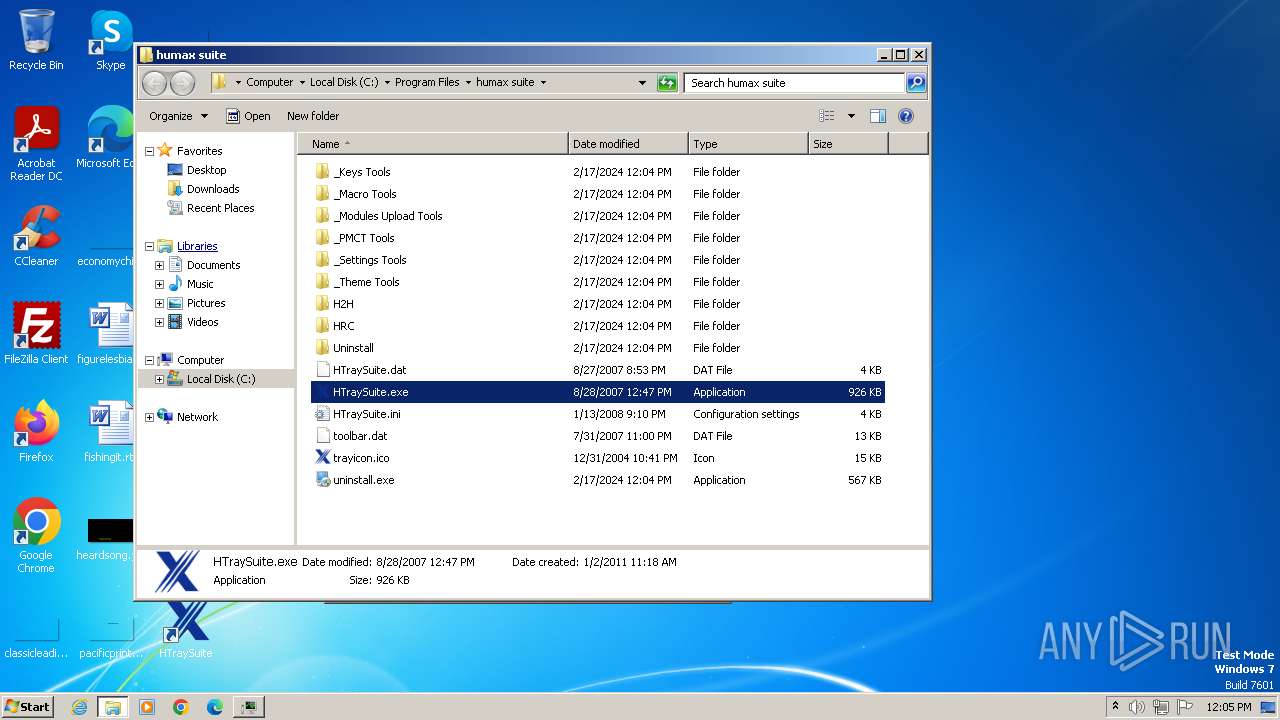The height and width of the screenshot is (720, 1280).
Task: Click the New folder toolbar button
Action: 313,116
